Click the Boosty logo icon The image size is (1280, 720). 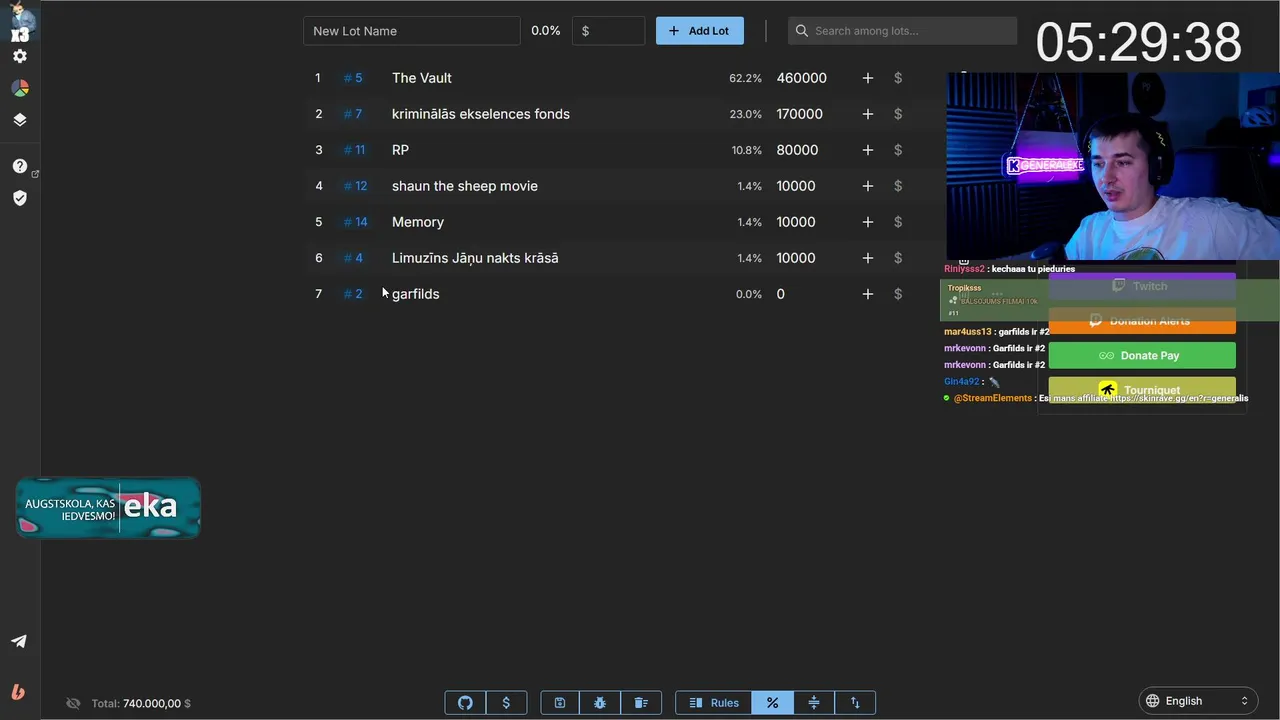tap(18, 691)
